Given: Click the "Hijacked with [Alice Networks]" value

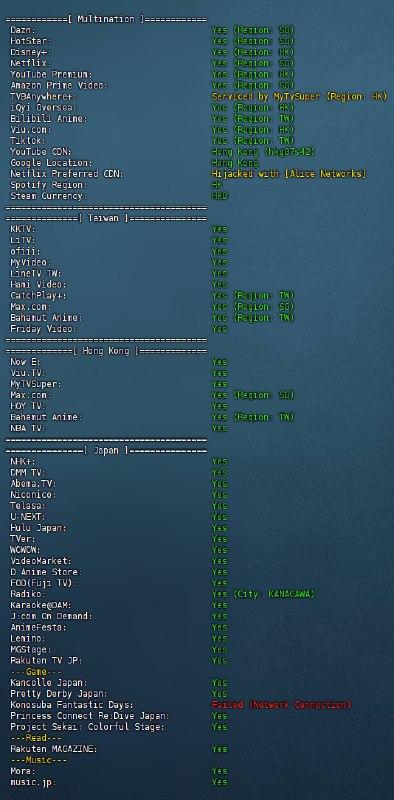Looking at the screenshot, I should tap(289, 174).
